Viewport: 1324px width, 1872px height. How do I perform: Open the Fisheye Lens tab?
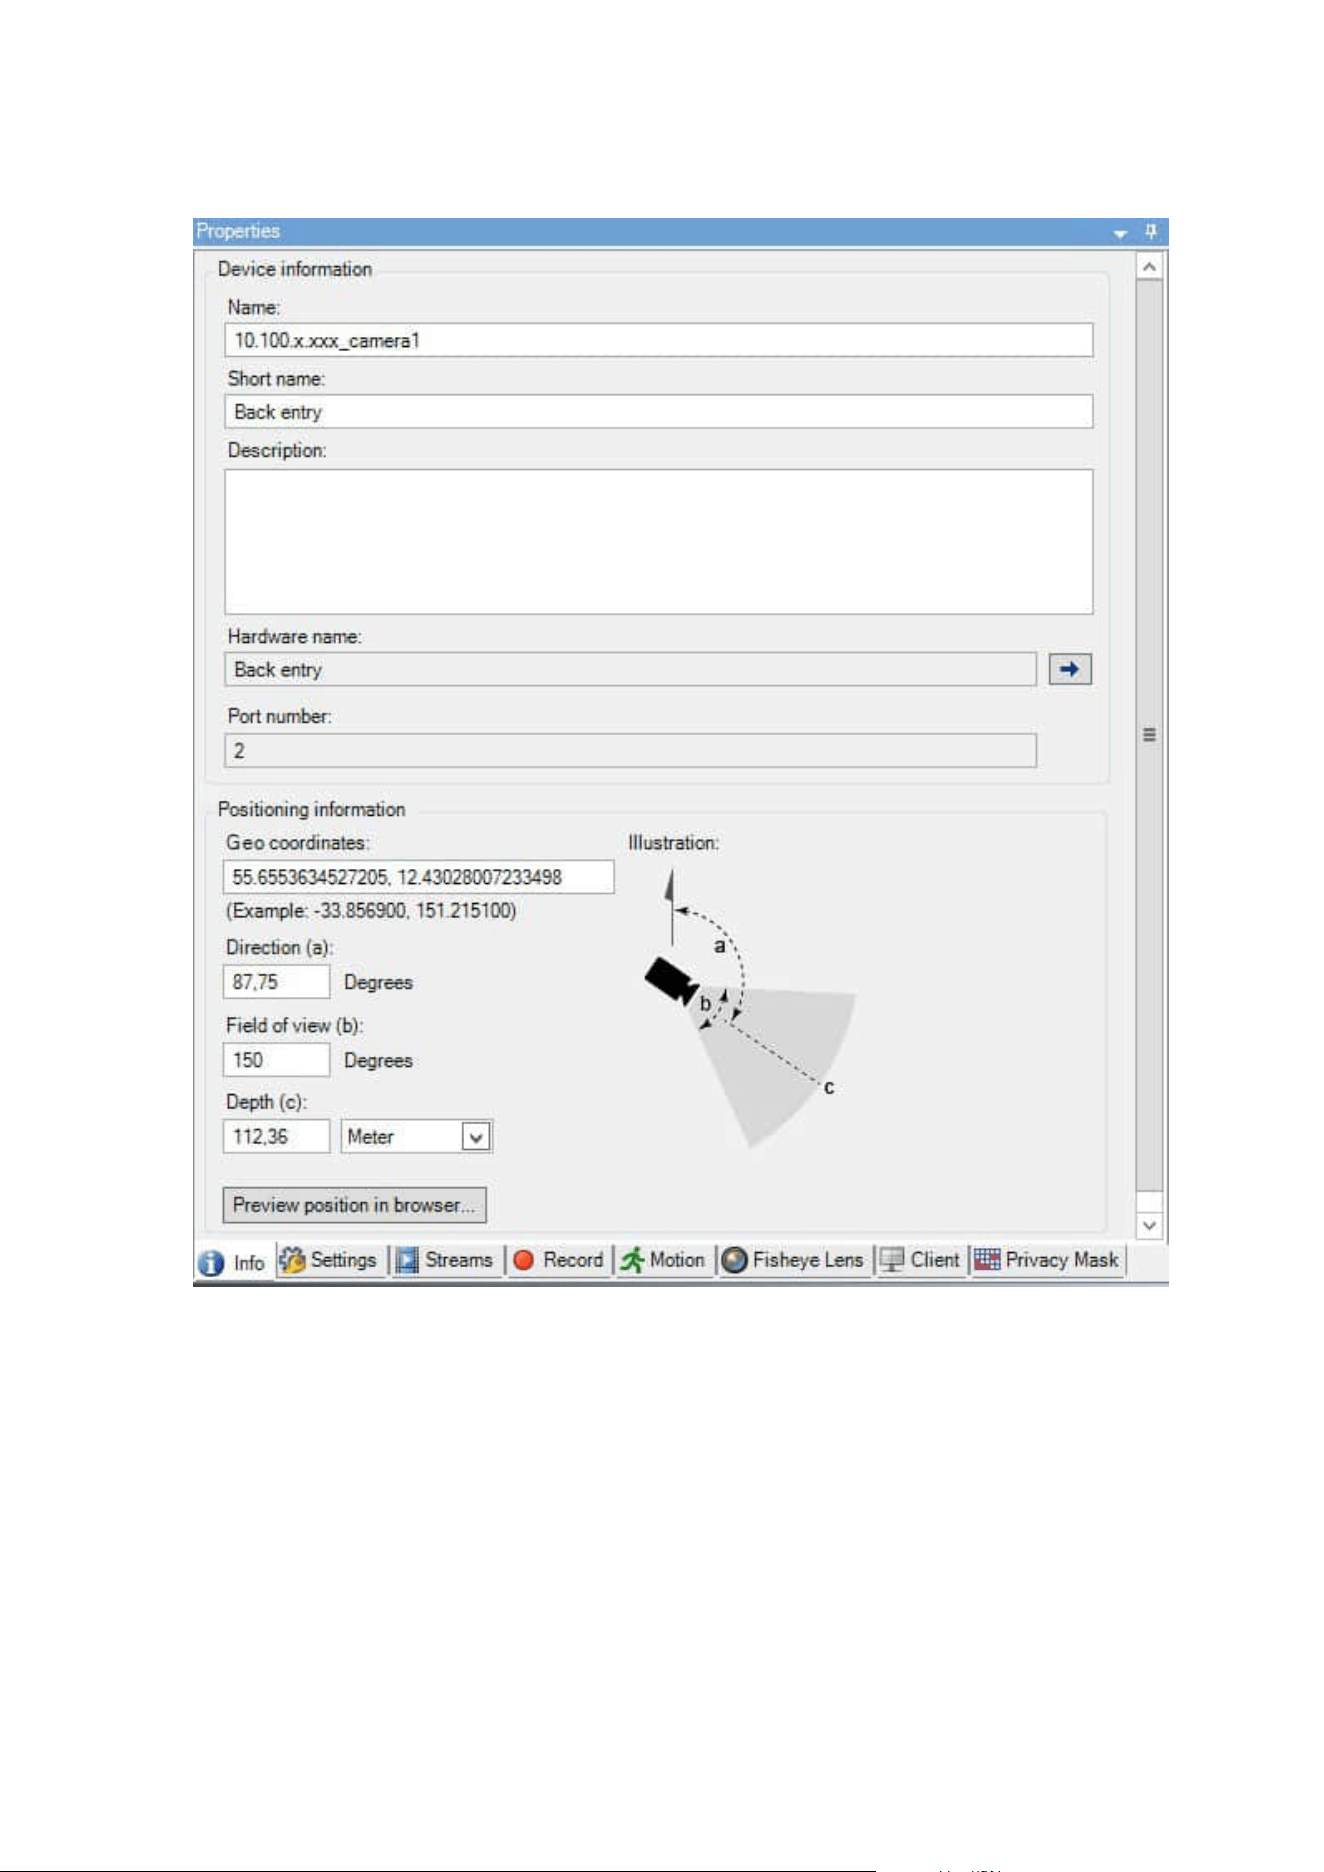[793, 1260]
